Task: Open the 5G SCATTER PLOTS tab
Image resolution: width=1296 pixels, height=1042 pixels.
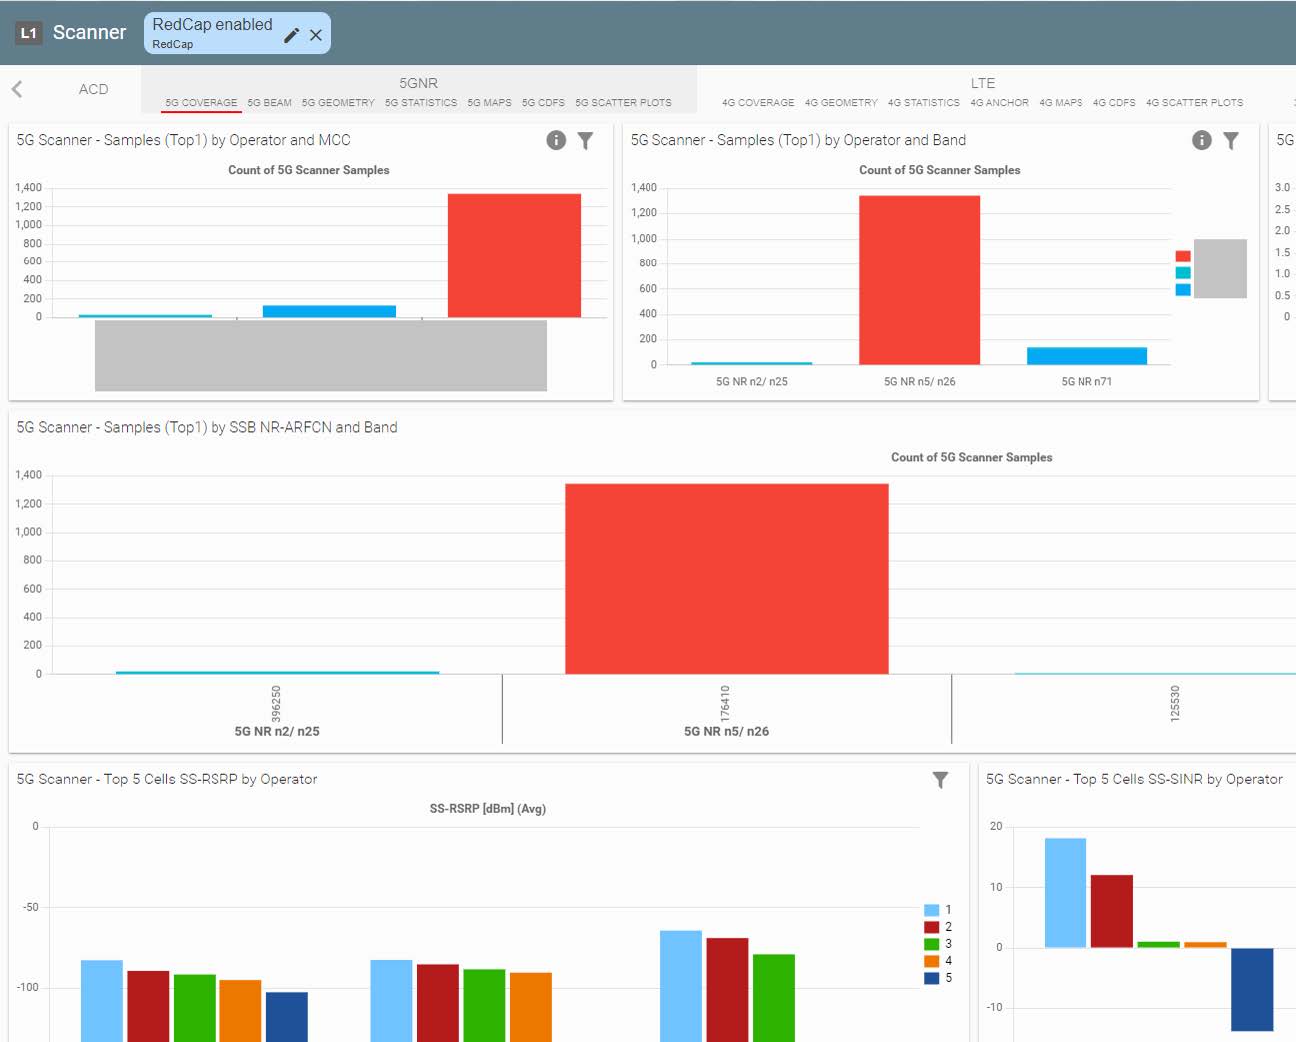Action: [x=623, y=103]
